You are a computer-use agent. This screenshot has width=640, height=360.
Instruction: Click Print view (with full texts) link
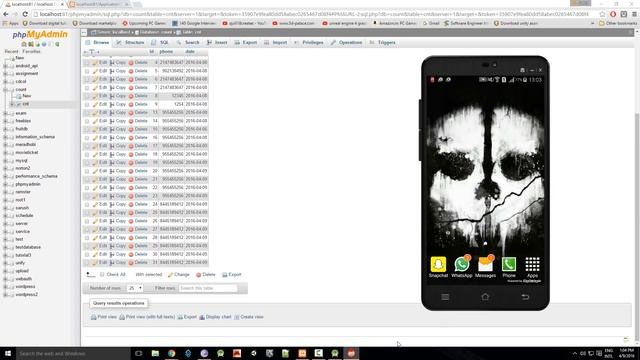point(147,317)
